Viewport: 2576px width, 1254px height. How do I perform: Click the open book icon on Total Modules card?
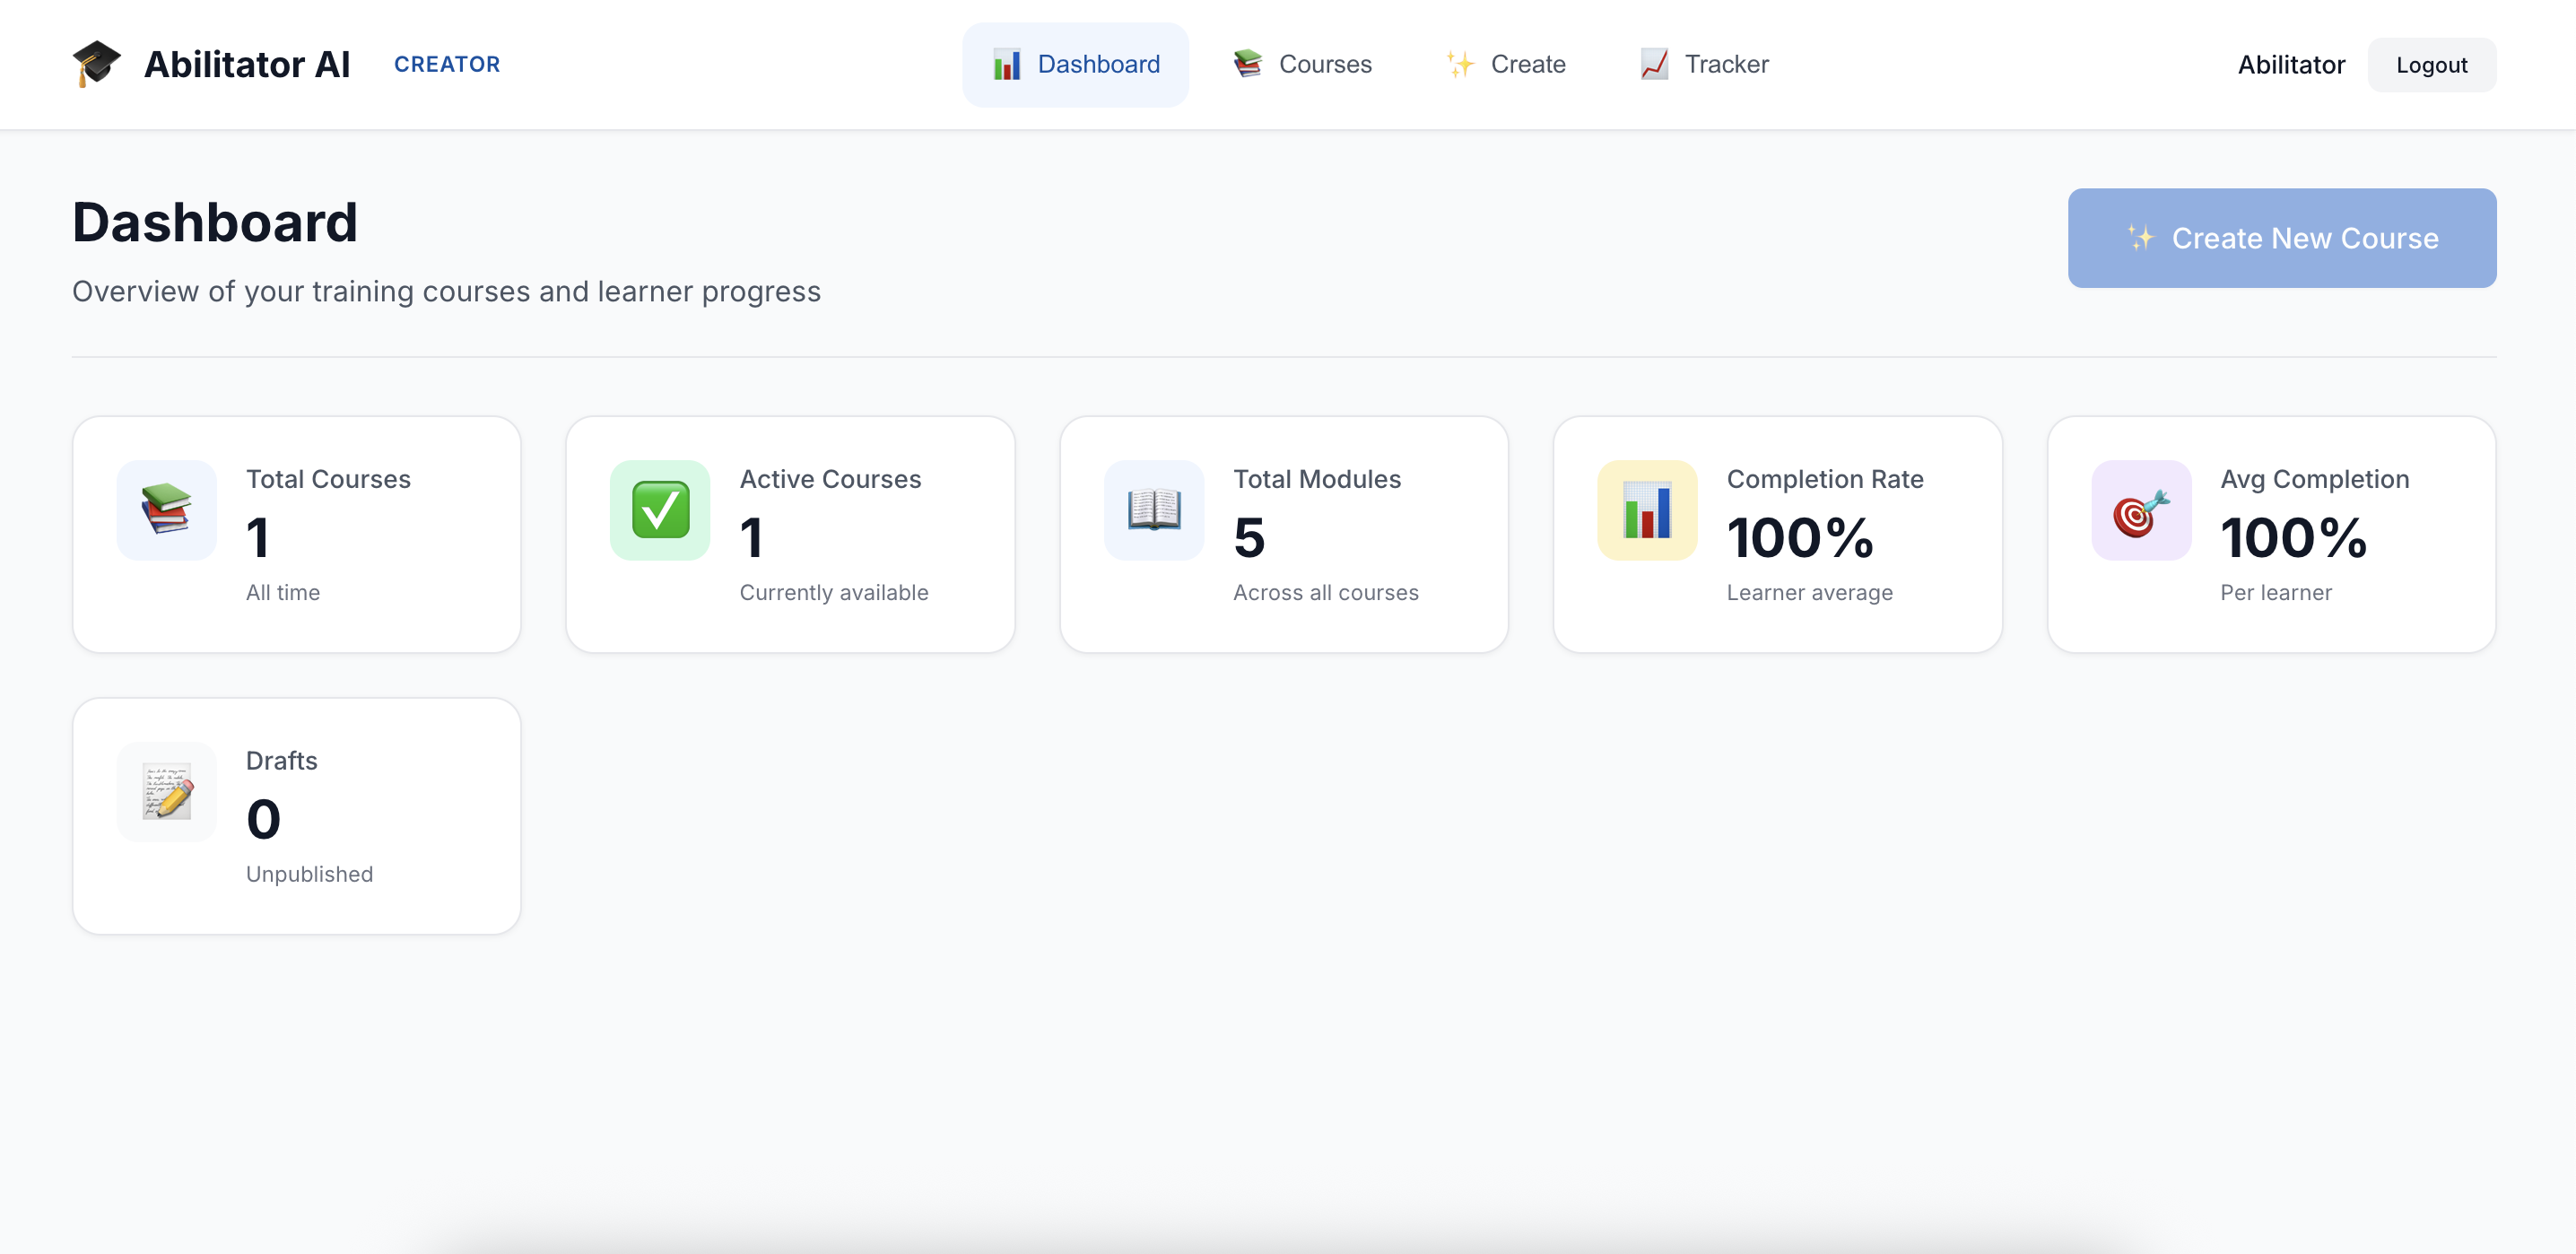click(x=1153, y=510)
